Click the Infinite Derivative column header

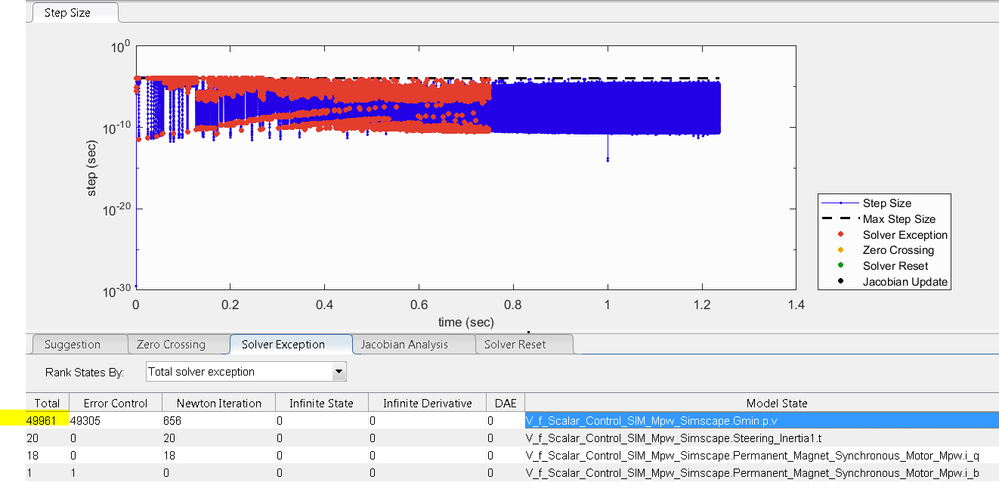pos(428,403)
